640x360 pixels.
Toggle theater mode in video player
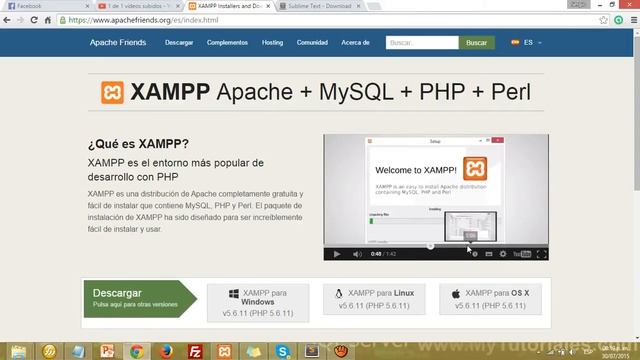(x=489, y=254)
